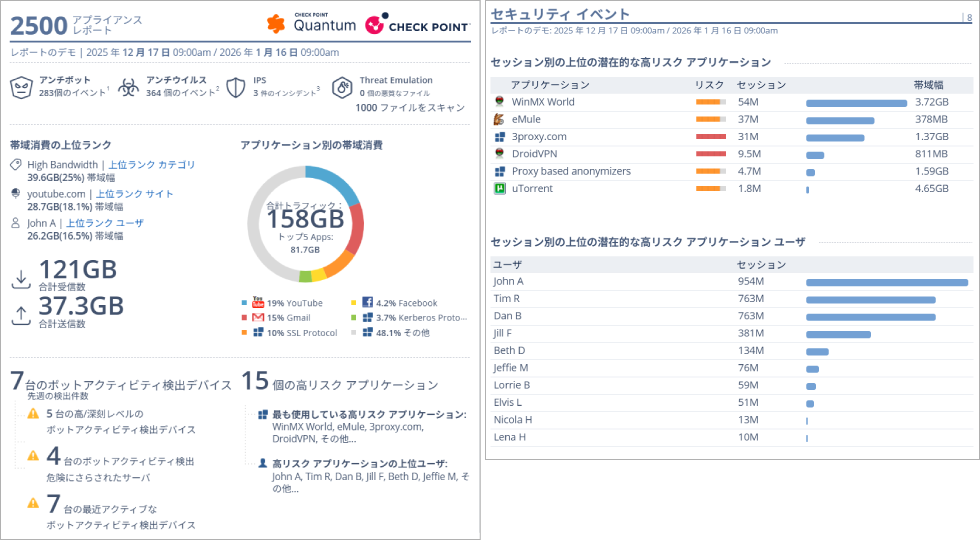
Task: Click the Check Point logo
Action: point(418,24)
